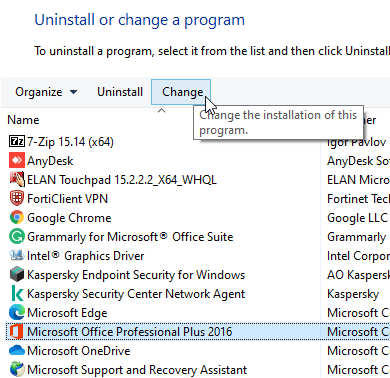The width and height of the screenshot is (390, 378).
Task: Click the Microsoft OneDrive cloud icon
Action: [x=17, y=351]
